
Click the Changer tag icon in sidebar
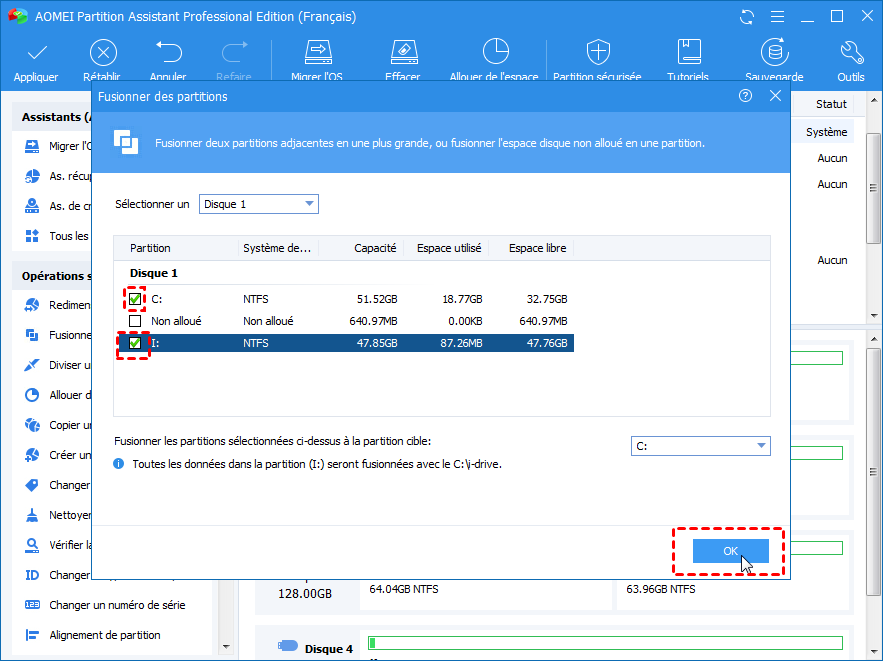pos(32,485)
